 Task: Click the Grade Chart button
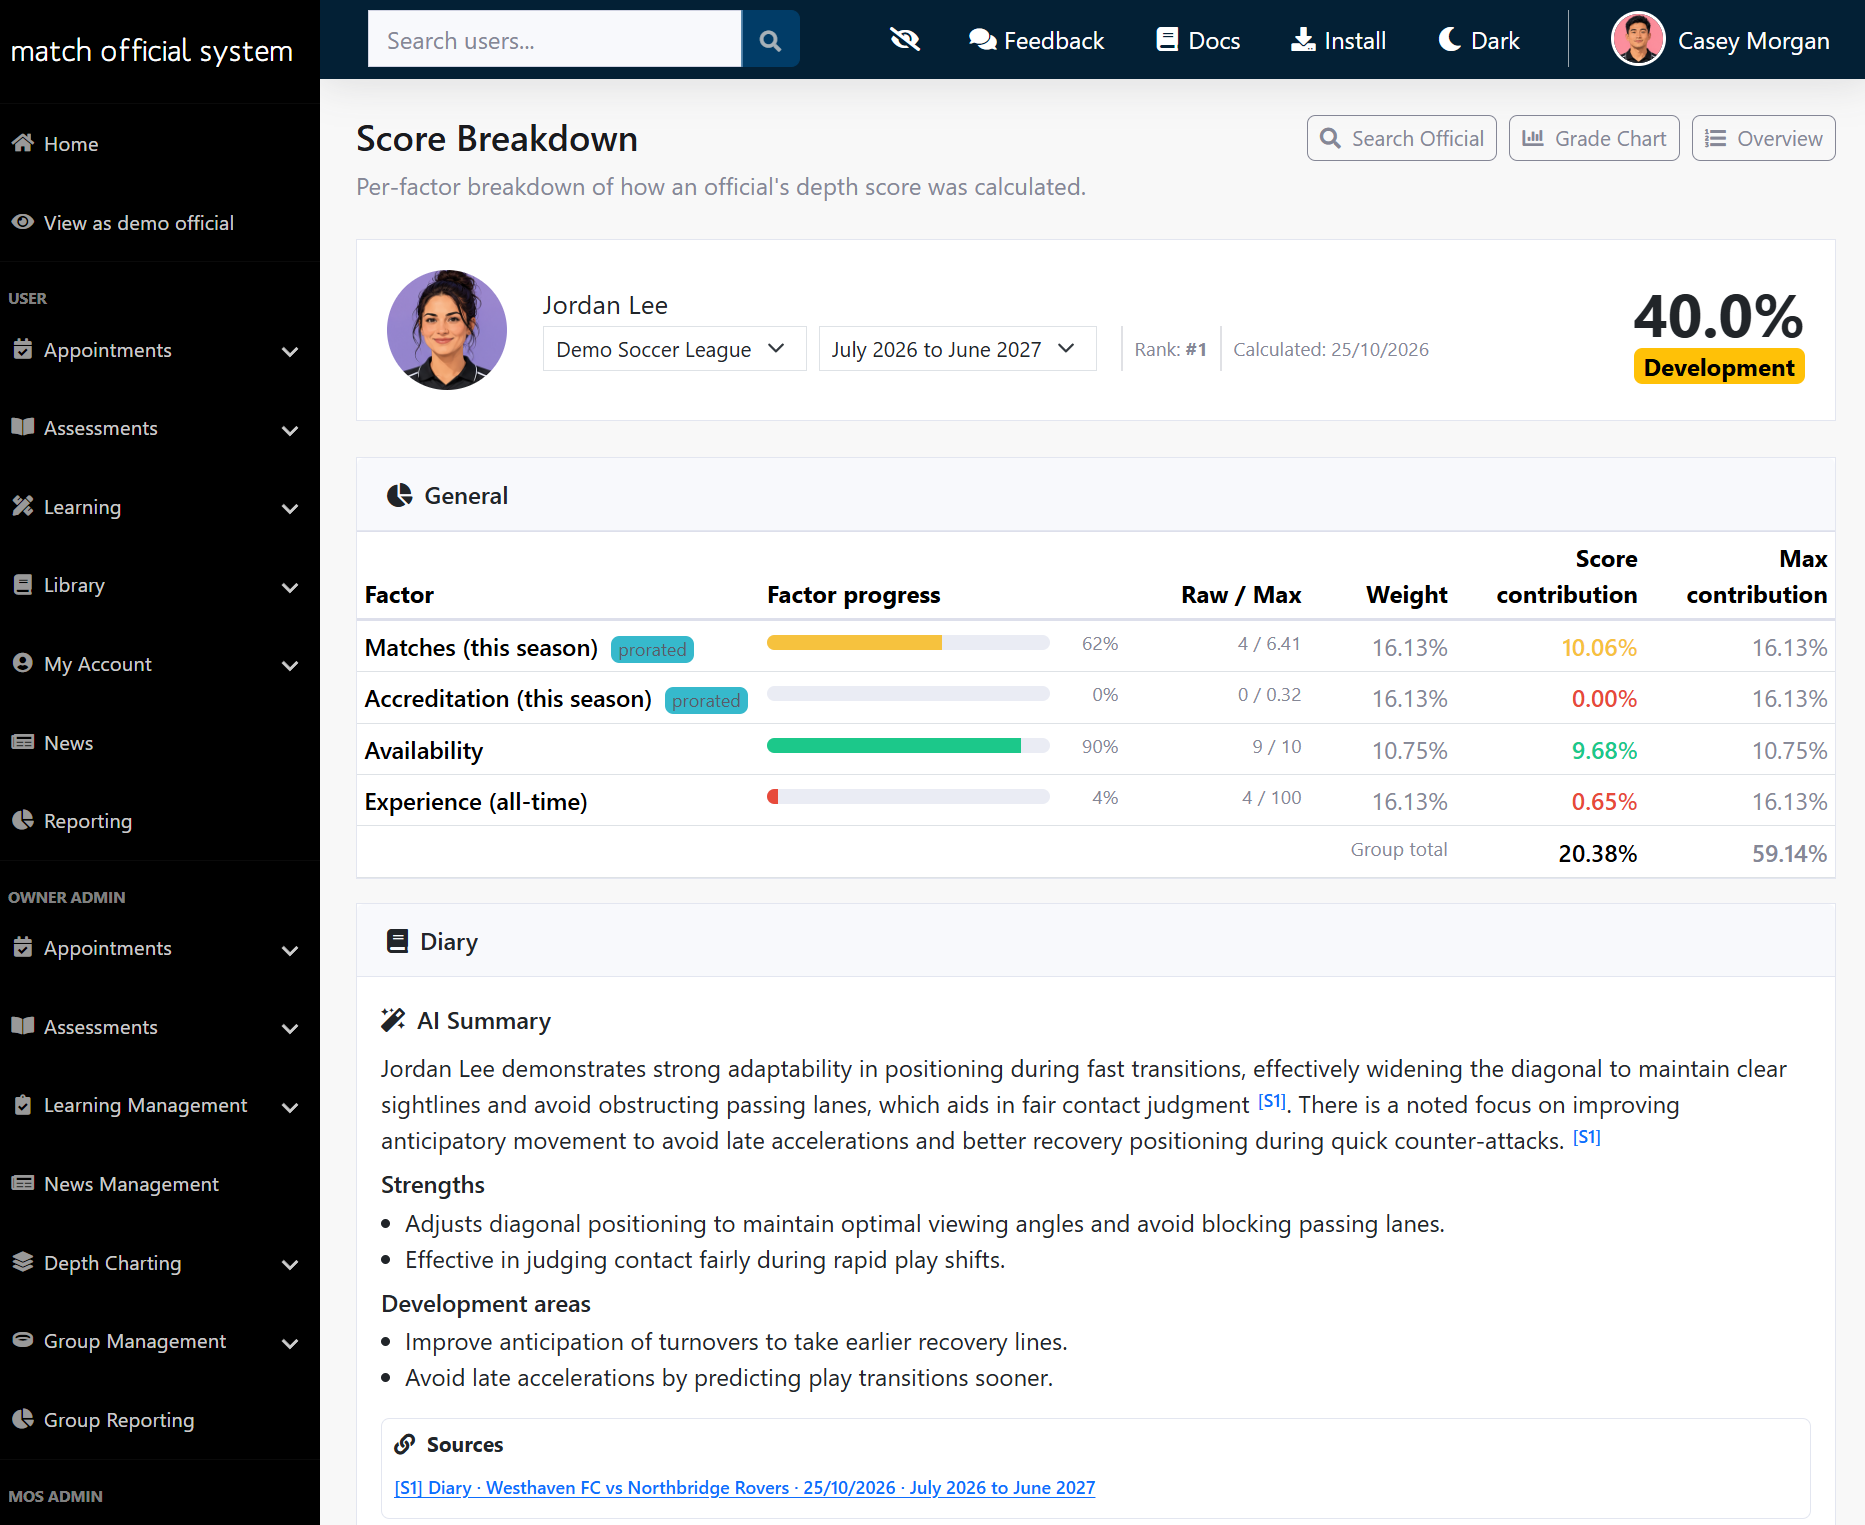[x=1594, y=138]
